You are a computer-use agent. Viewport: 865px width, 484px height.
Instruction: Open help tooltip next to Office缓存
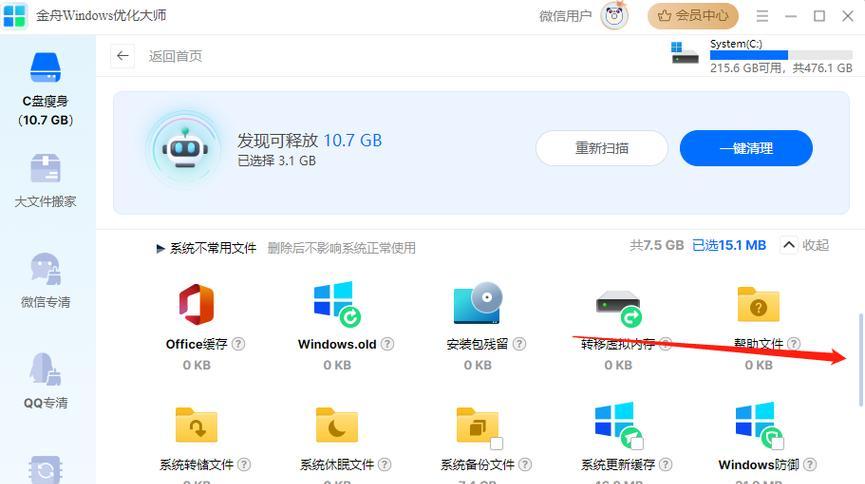(x=238, y=344)
